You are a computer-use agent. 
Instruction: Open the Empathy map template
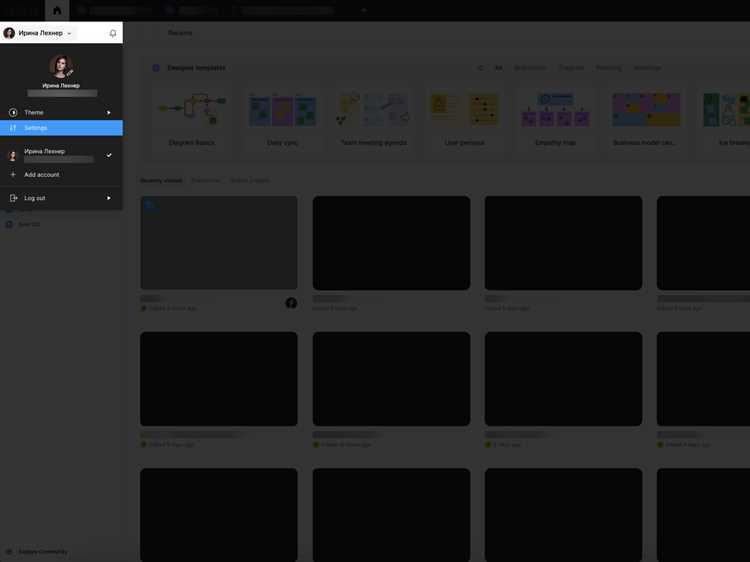[x=555, y=120]
